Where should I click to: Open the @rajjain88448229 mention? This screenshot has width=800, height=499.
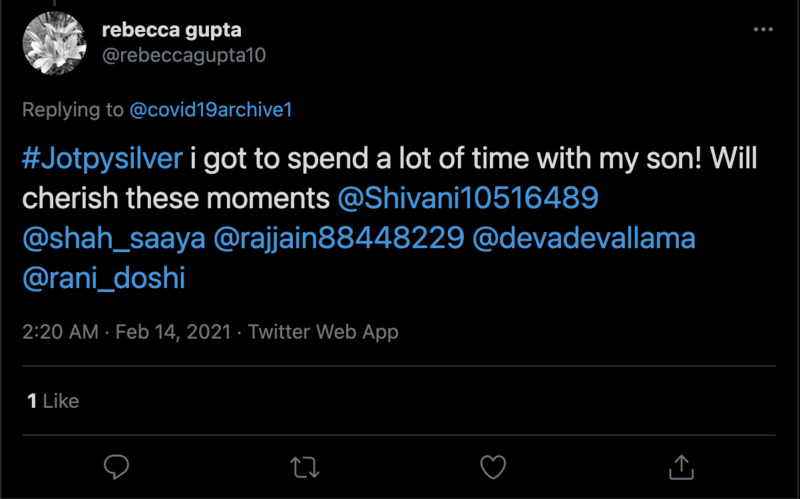[x=333, y=238]
